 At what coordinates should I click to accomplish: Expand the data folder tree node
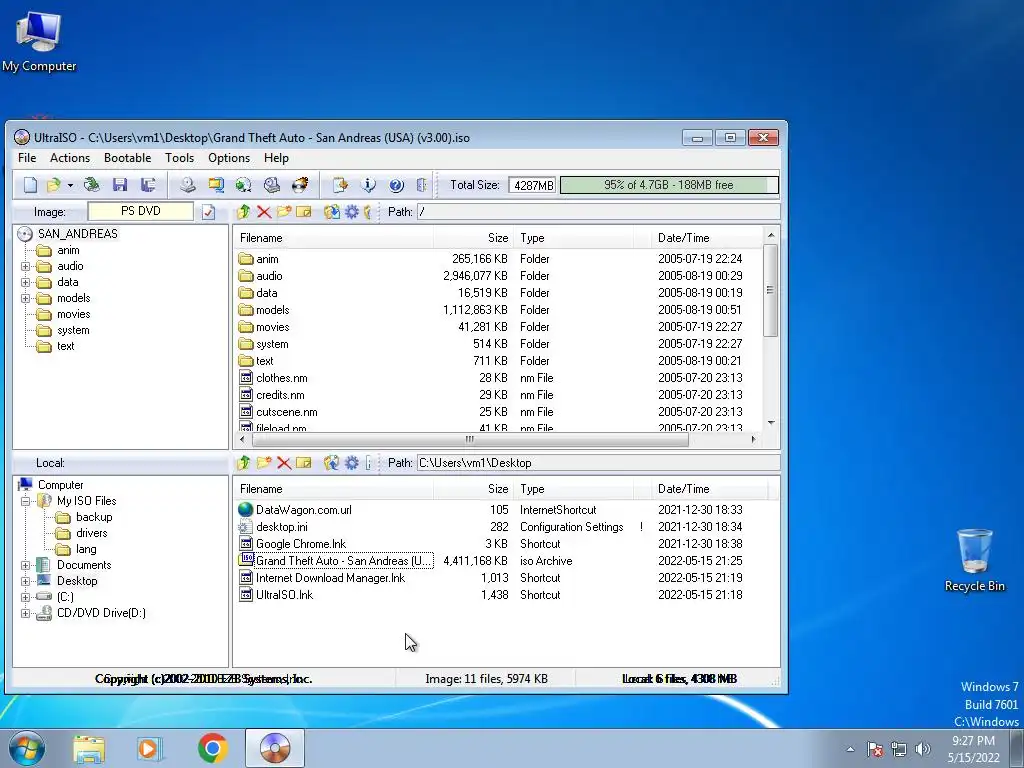[x=25, y=282]
